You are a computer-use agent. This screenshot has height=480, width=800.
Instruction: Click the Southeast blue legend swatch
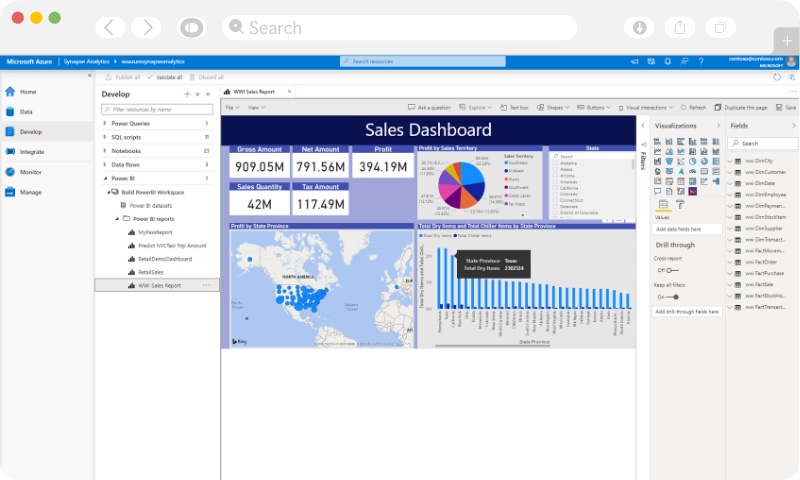coord(506,163)
